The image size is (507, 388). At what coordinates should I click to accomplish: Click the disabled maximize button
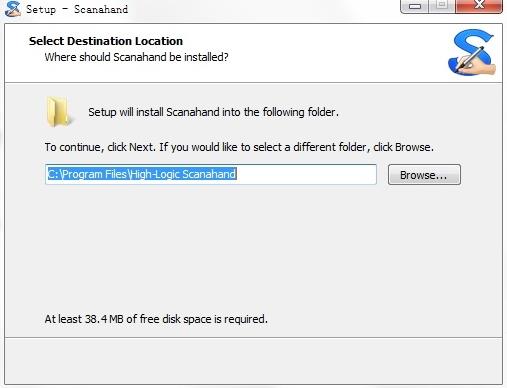(442, 6)
